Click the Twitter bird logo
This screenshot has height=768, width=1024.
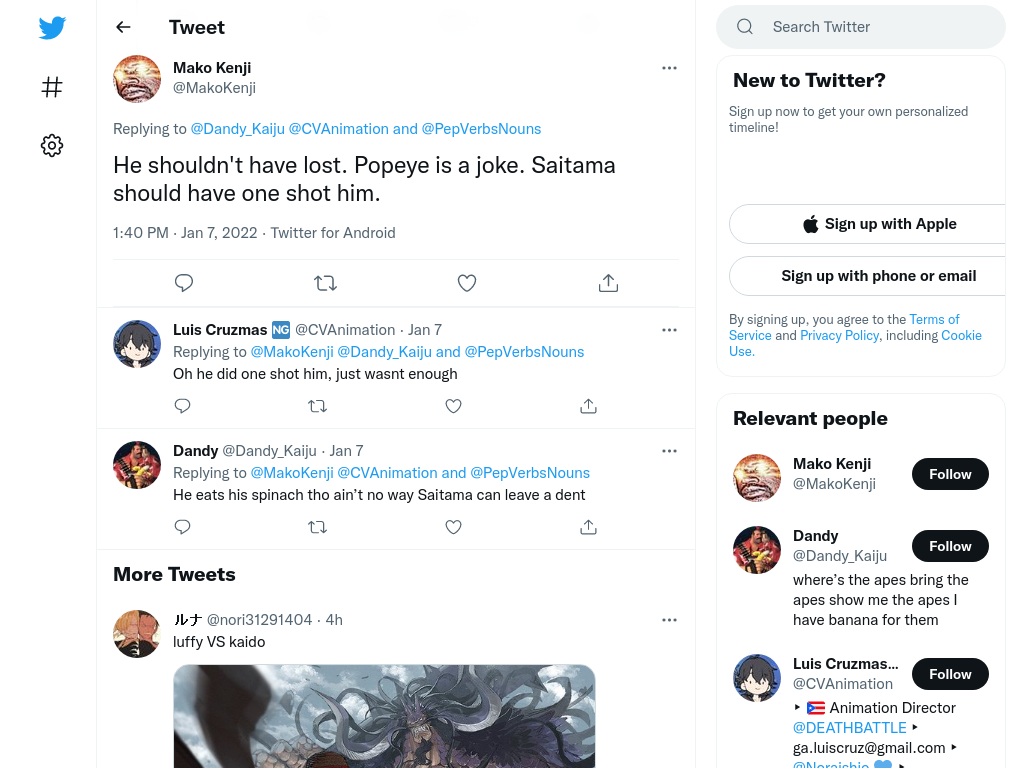(x=52, y=27)
